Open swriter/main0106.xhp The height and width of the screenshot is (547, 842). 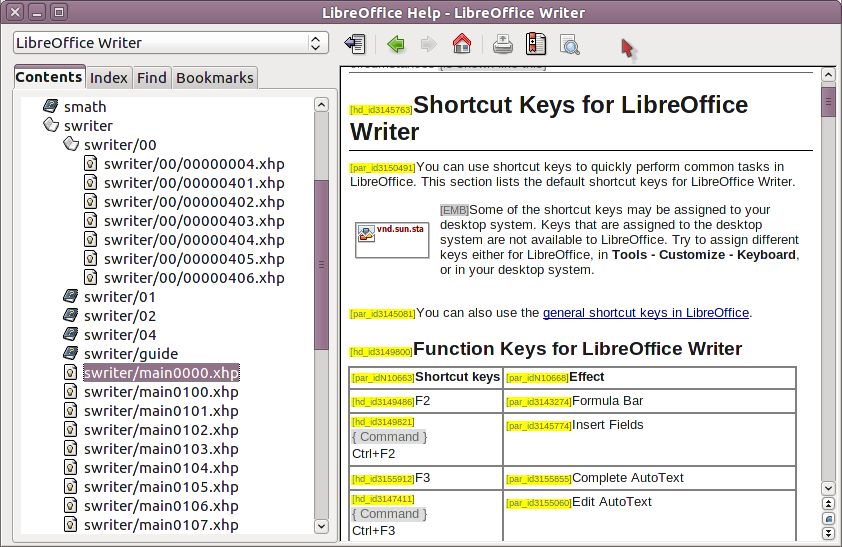click(161, 506)
